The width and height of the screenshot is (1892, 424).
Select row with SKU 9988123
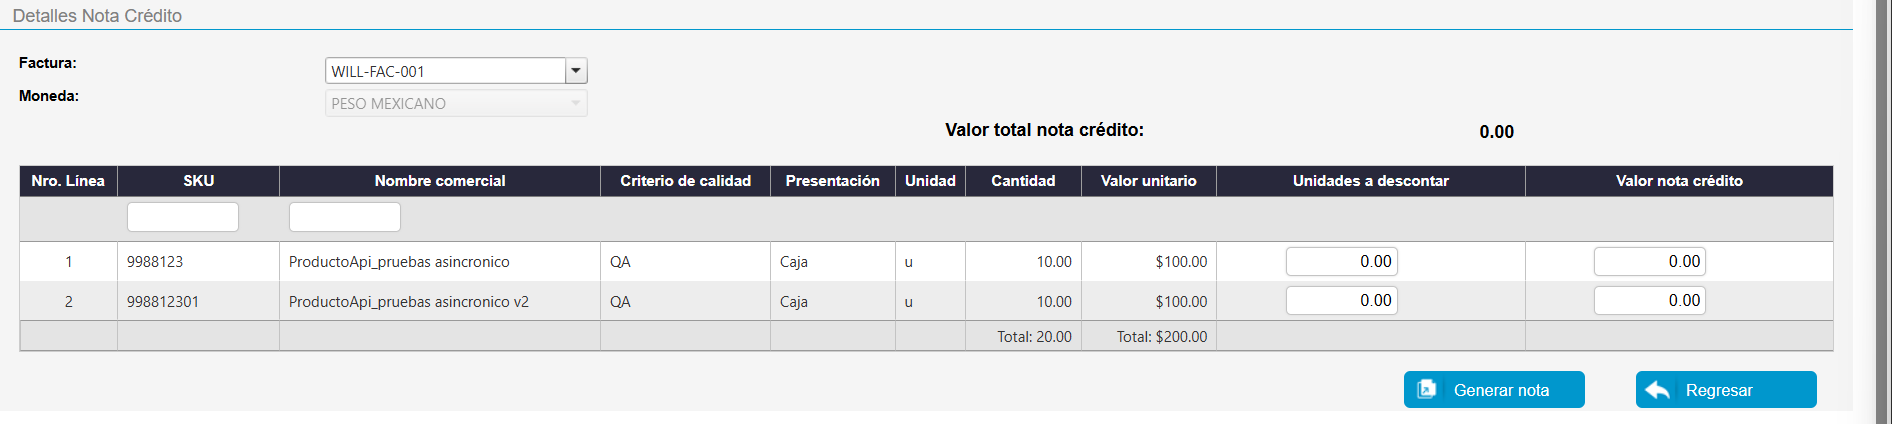click(155, 262)
